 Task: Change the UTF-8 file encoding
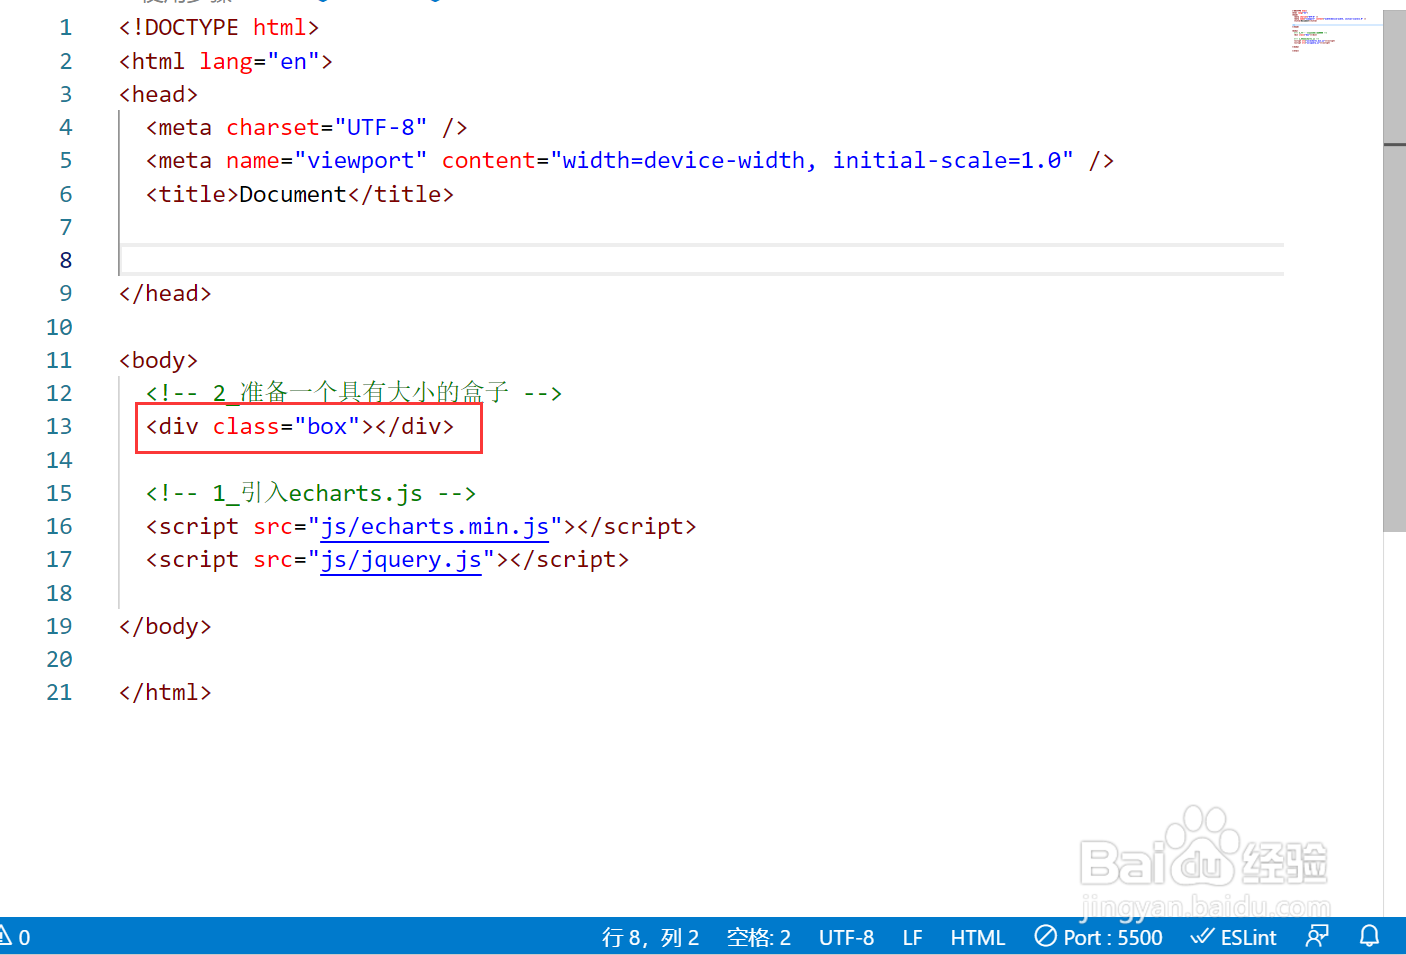pos(846,937)
